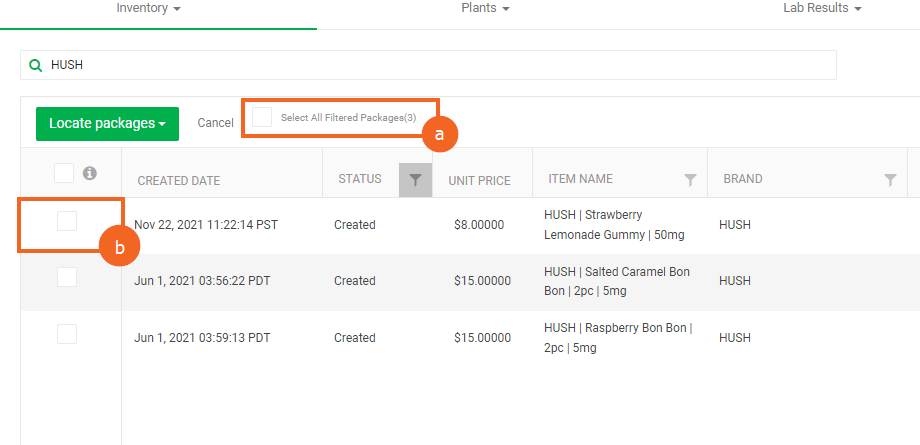Click the green search magnifier icon
The height and width of the screenshot is (445, 920).
[35, 65]
